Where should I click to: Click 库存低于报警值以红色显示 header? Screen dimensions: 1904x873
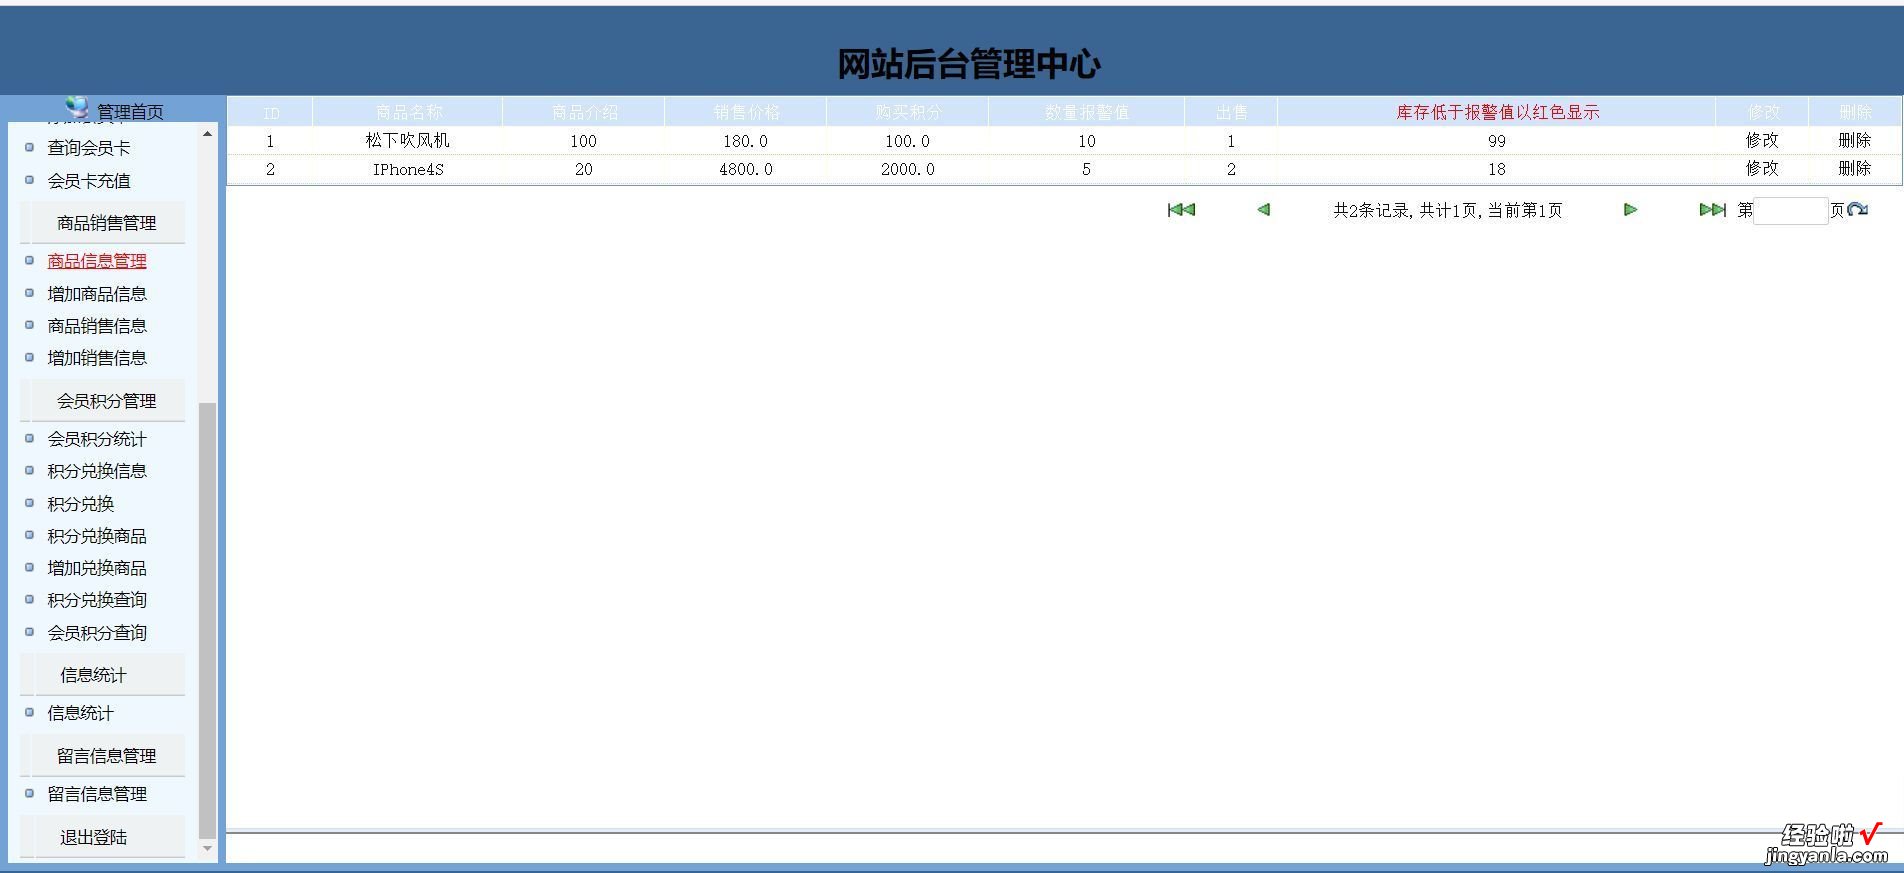[x=1497, y=112]
